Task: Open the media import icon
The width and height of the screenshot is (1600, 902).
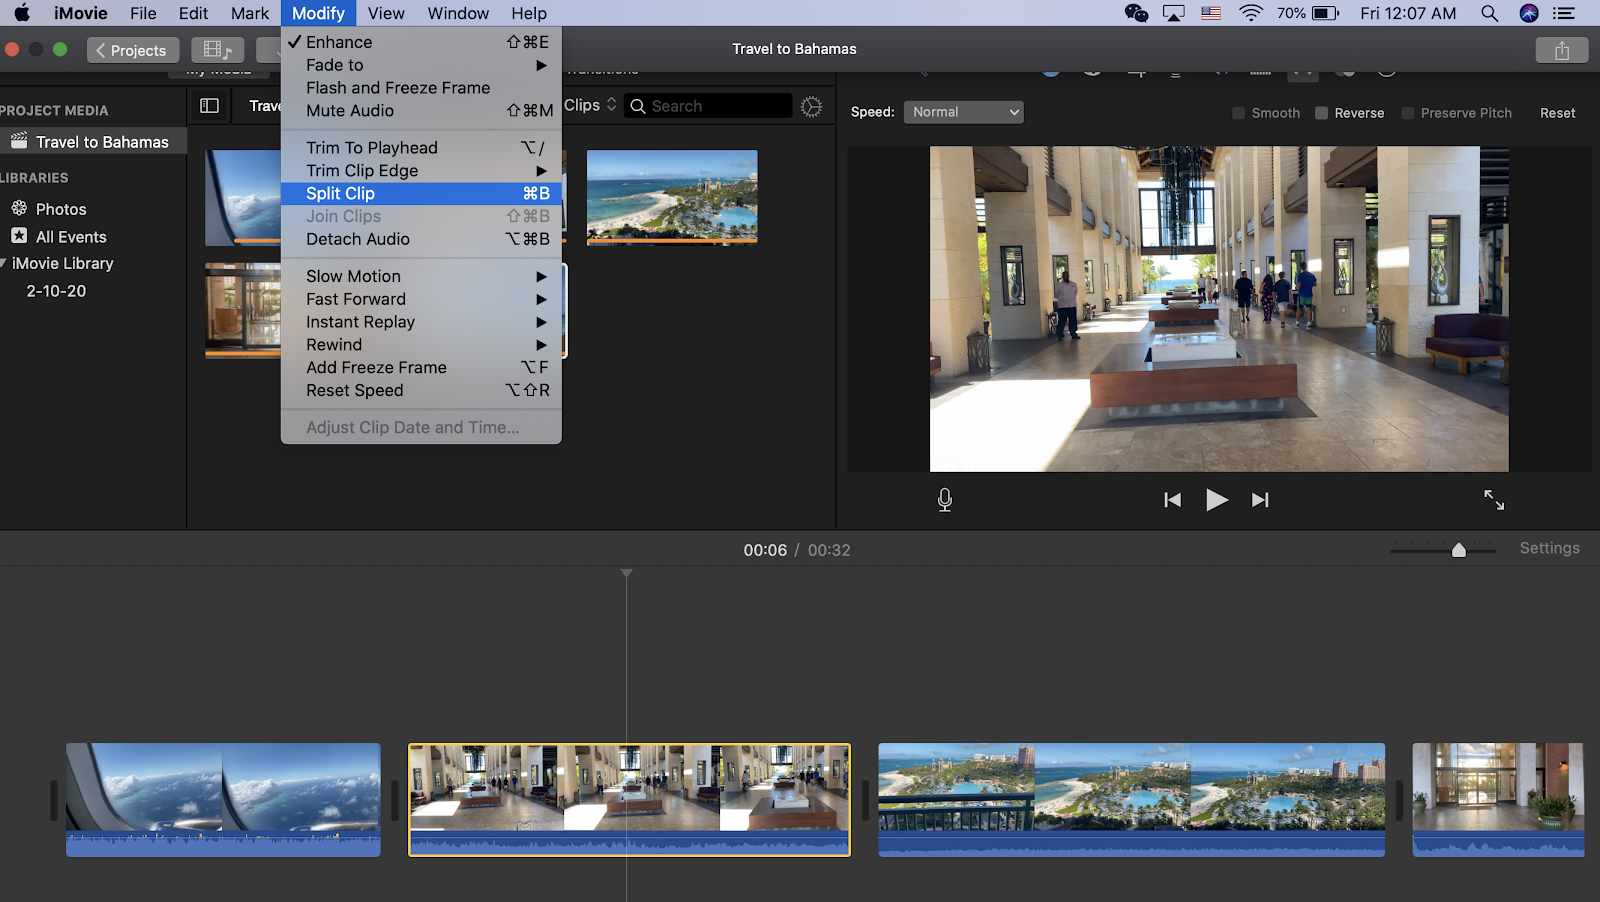Action: pos(217,50)
